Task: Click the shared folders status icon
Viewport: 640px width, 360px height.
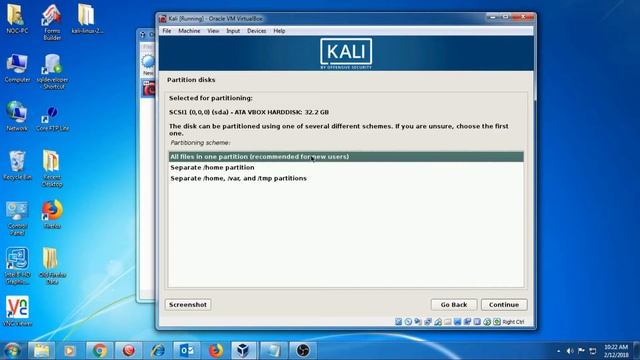Action: 448,322
